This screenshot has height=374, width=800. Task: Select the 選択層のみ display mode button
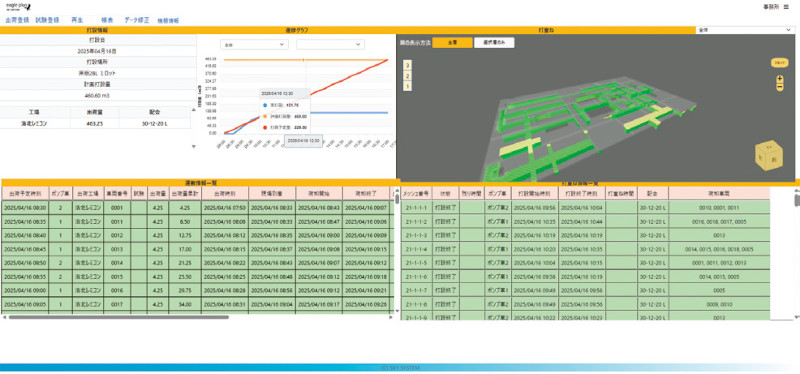(x=494, y=43)
